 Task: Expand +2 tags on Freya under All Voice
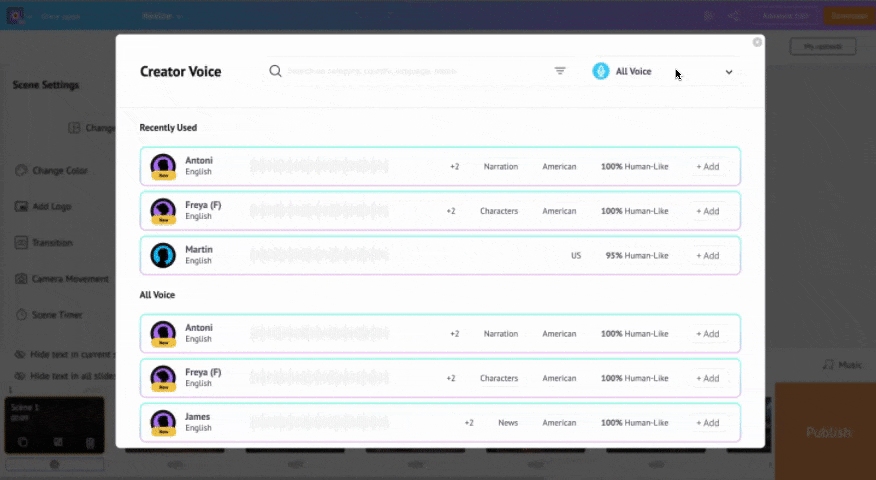450,378
